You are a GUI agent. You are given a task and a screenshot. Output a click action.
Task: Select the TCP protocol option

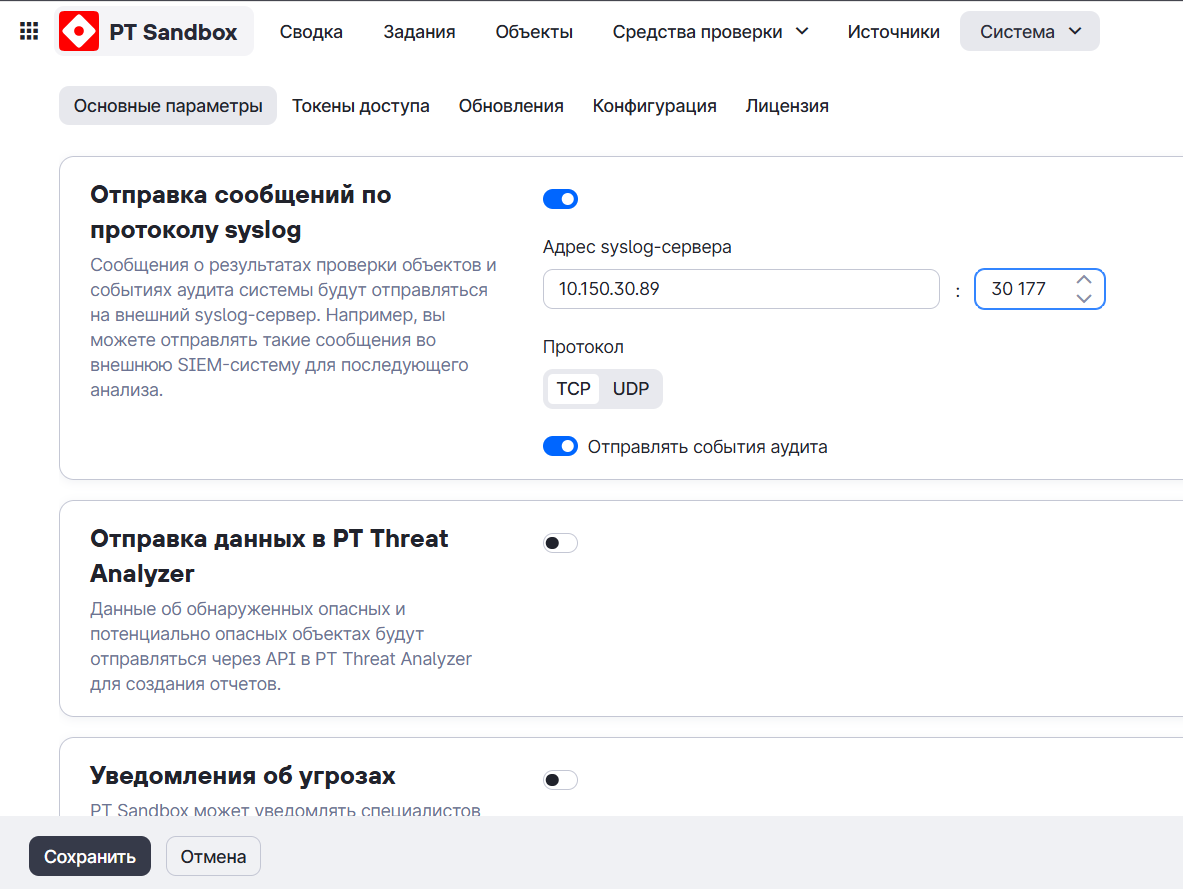pos(574,389)
